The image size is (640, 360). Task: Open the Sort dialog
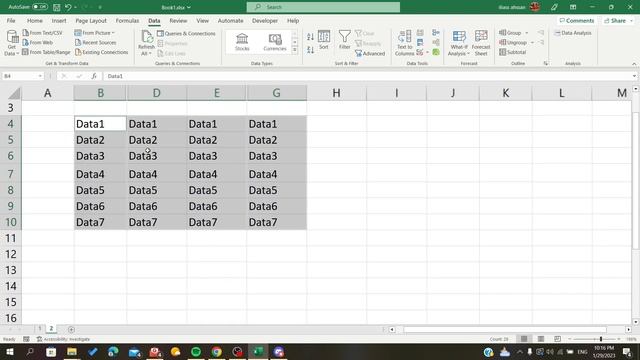(324, 40)
